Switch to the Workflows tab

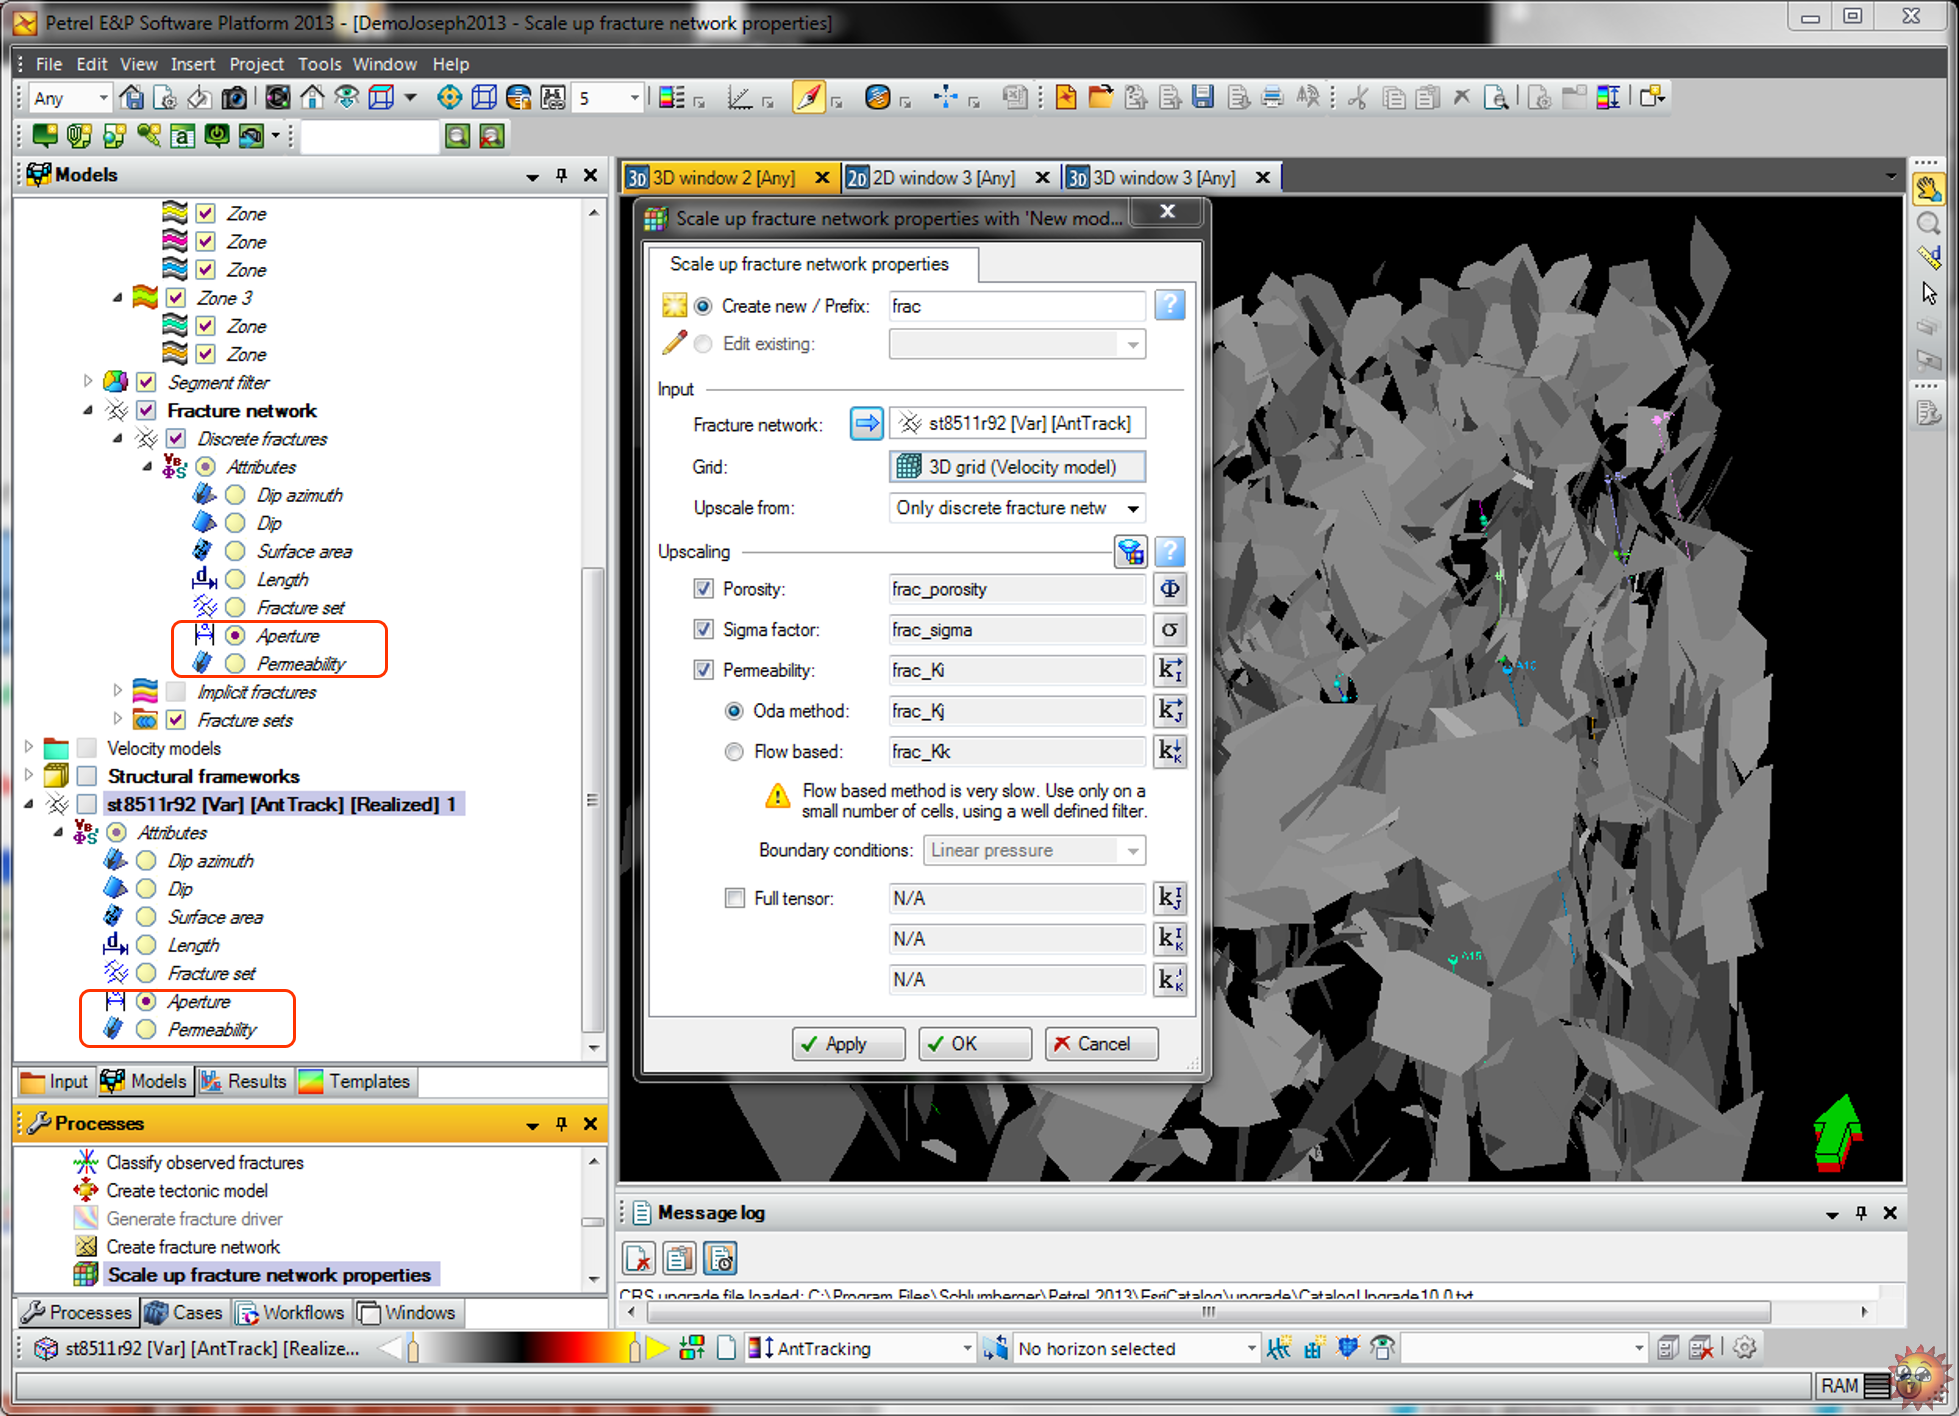point(290,1313)
